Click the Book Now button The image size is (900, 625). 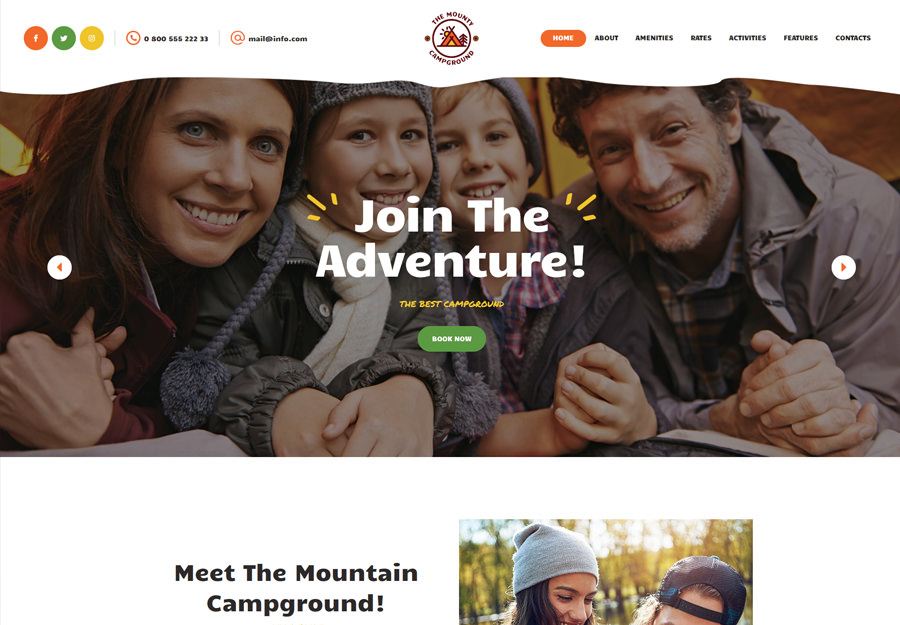click(452, 339)
